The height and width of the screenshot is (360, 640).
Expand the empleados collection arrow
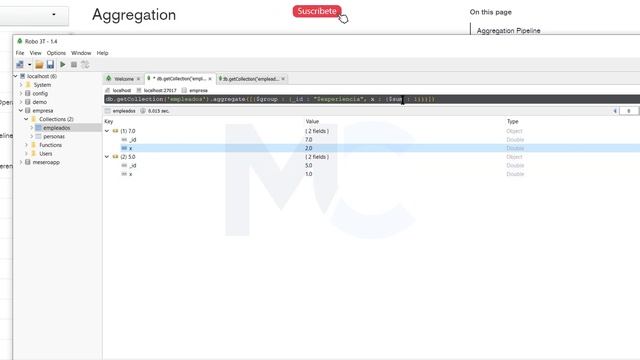point(32,128)
